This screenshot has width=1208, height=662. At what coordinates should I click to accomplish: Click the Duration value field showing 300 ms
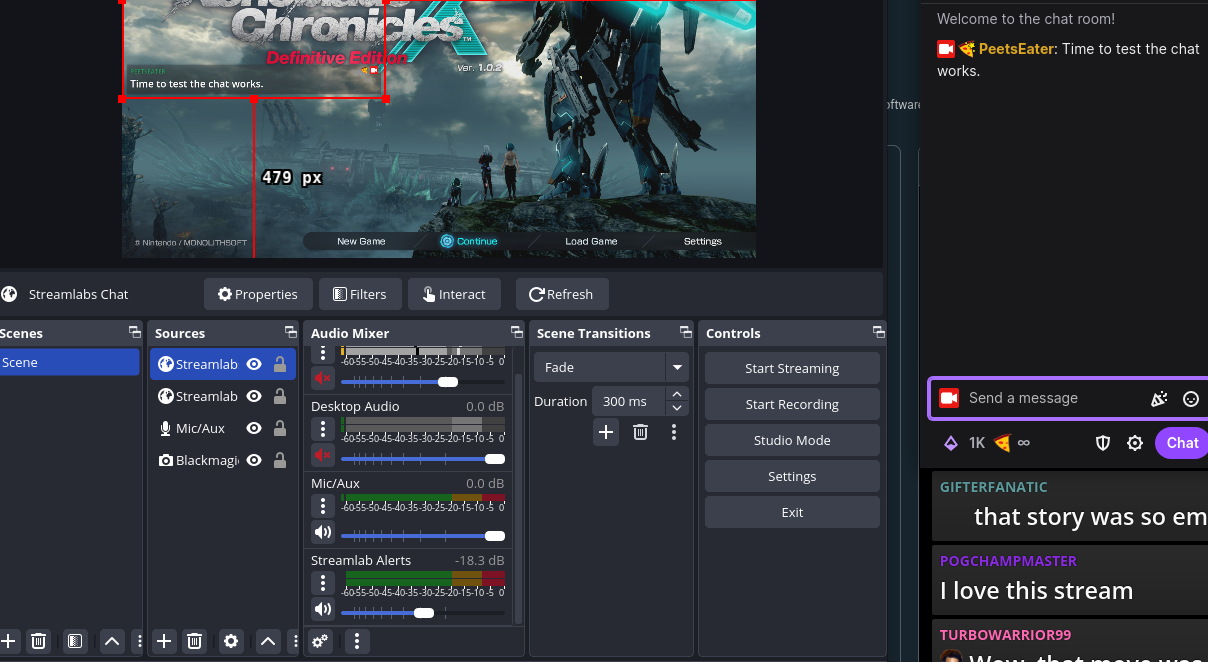point(629,401)
